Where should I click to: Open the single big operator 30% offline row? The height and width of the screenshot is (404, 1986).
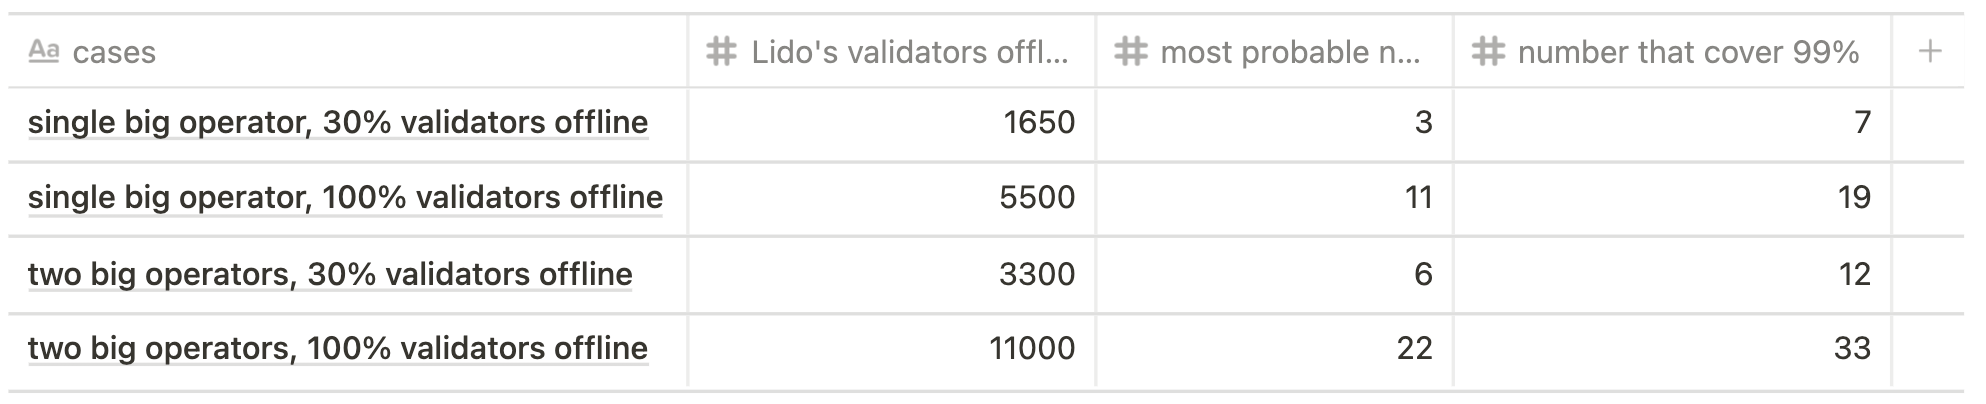pos(338,123)
